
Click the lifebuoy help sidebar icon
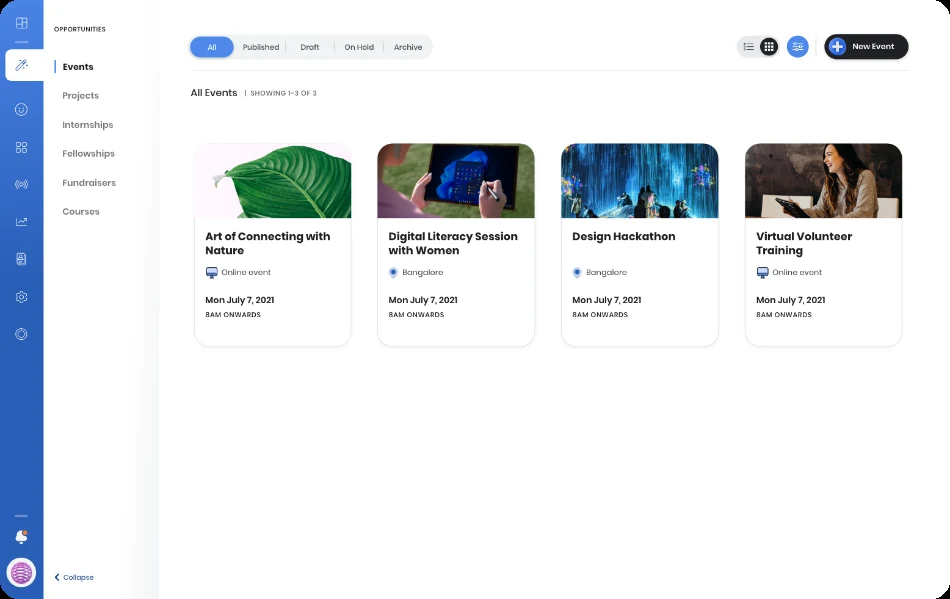21,334
